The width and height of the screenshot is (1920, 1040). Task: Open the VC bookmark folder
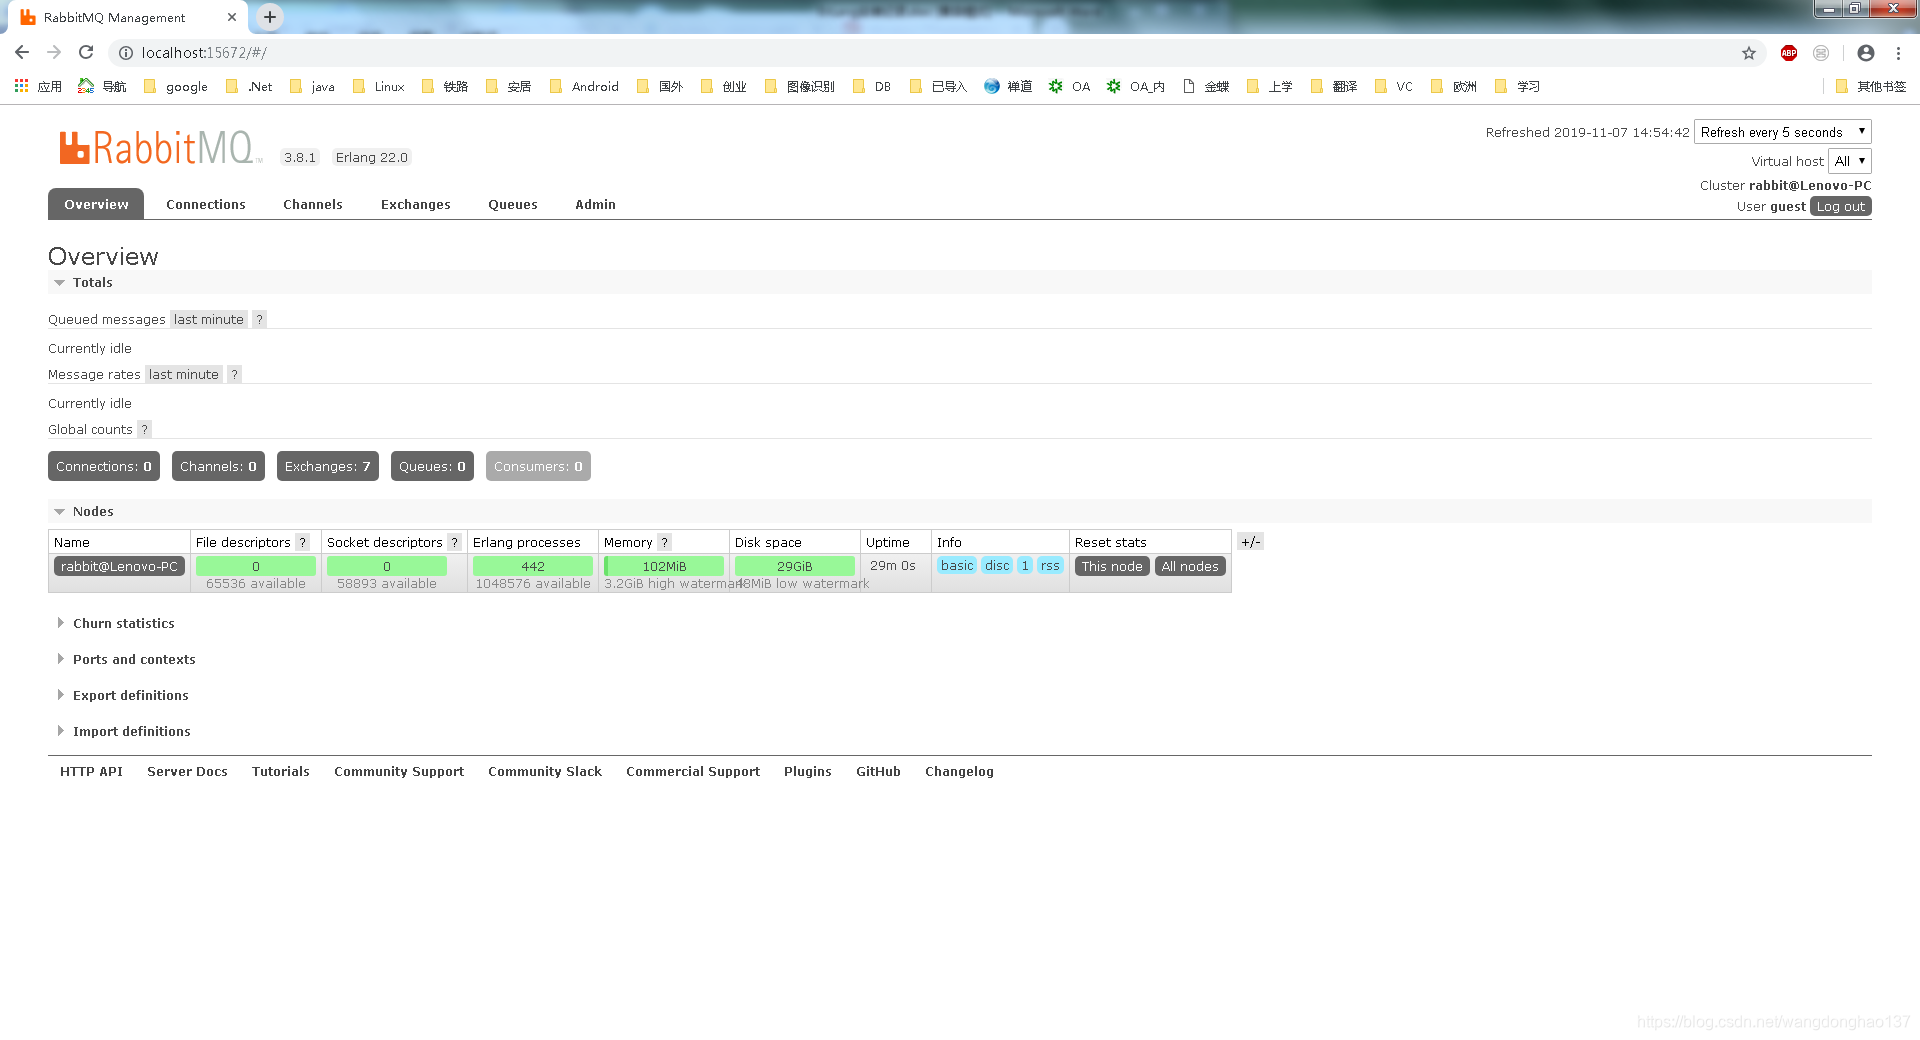pos(1394,86)
